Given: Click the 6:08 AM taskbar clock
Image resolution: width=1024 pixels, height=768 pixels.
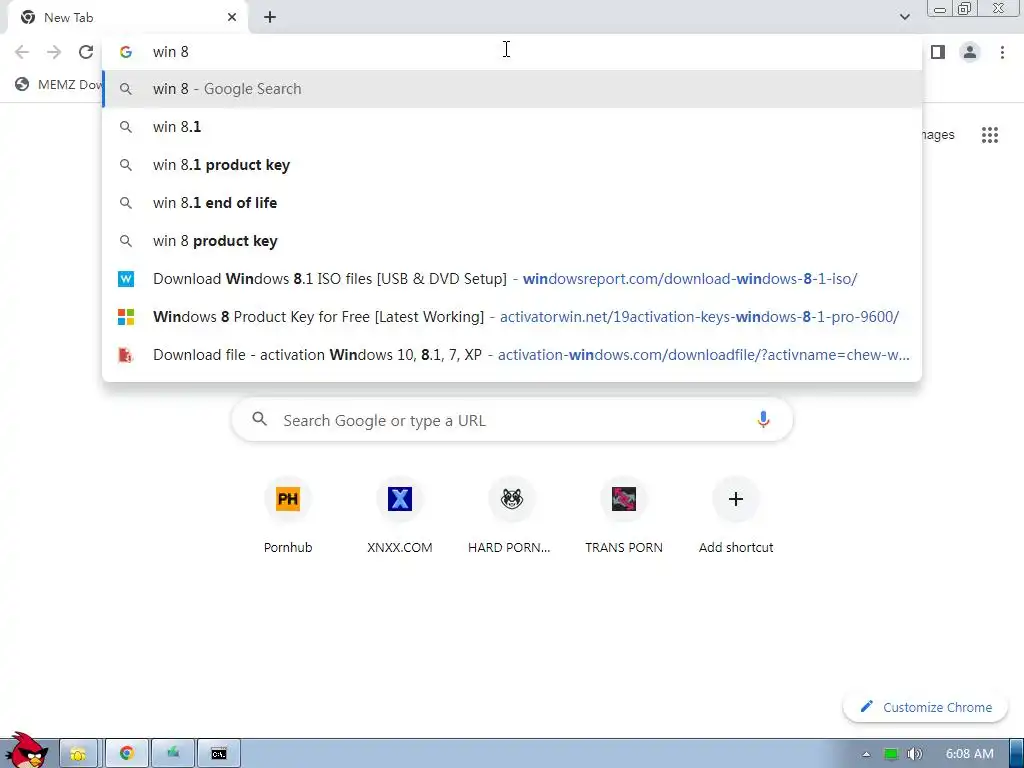Looking at the screenshot, I should coord(969,754).
